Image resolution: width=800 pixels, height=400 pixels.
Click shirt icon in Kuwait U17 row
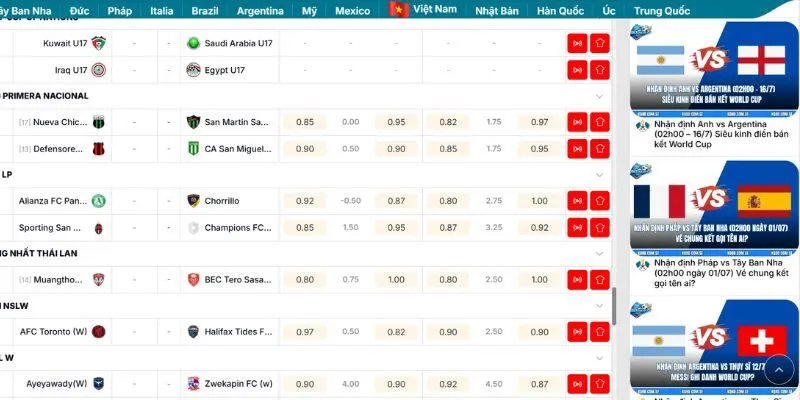600,43
